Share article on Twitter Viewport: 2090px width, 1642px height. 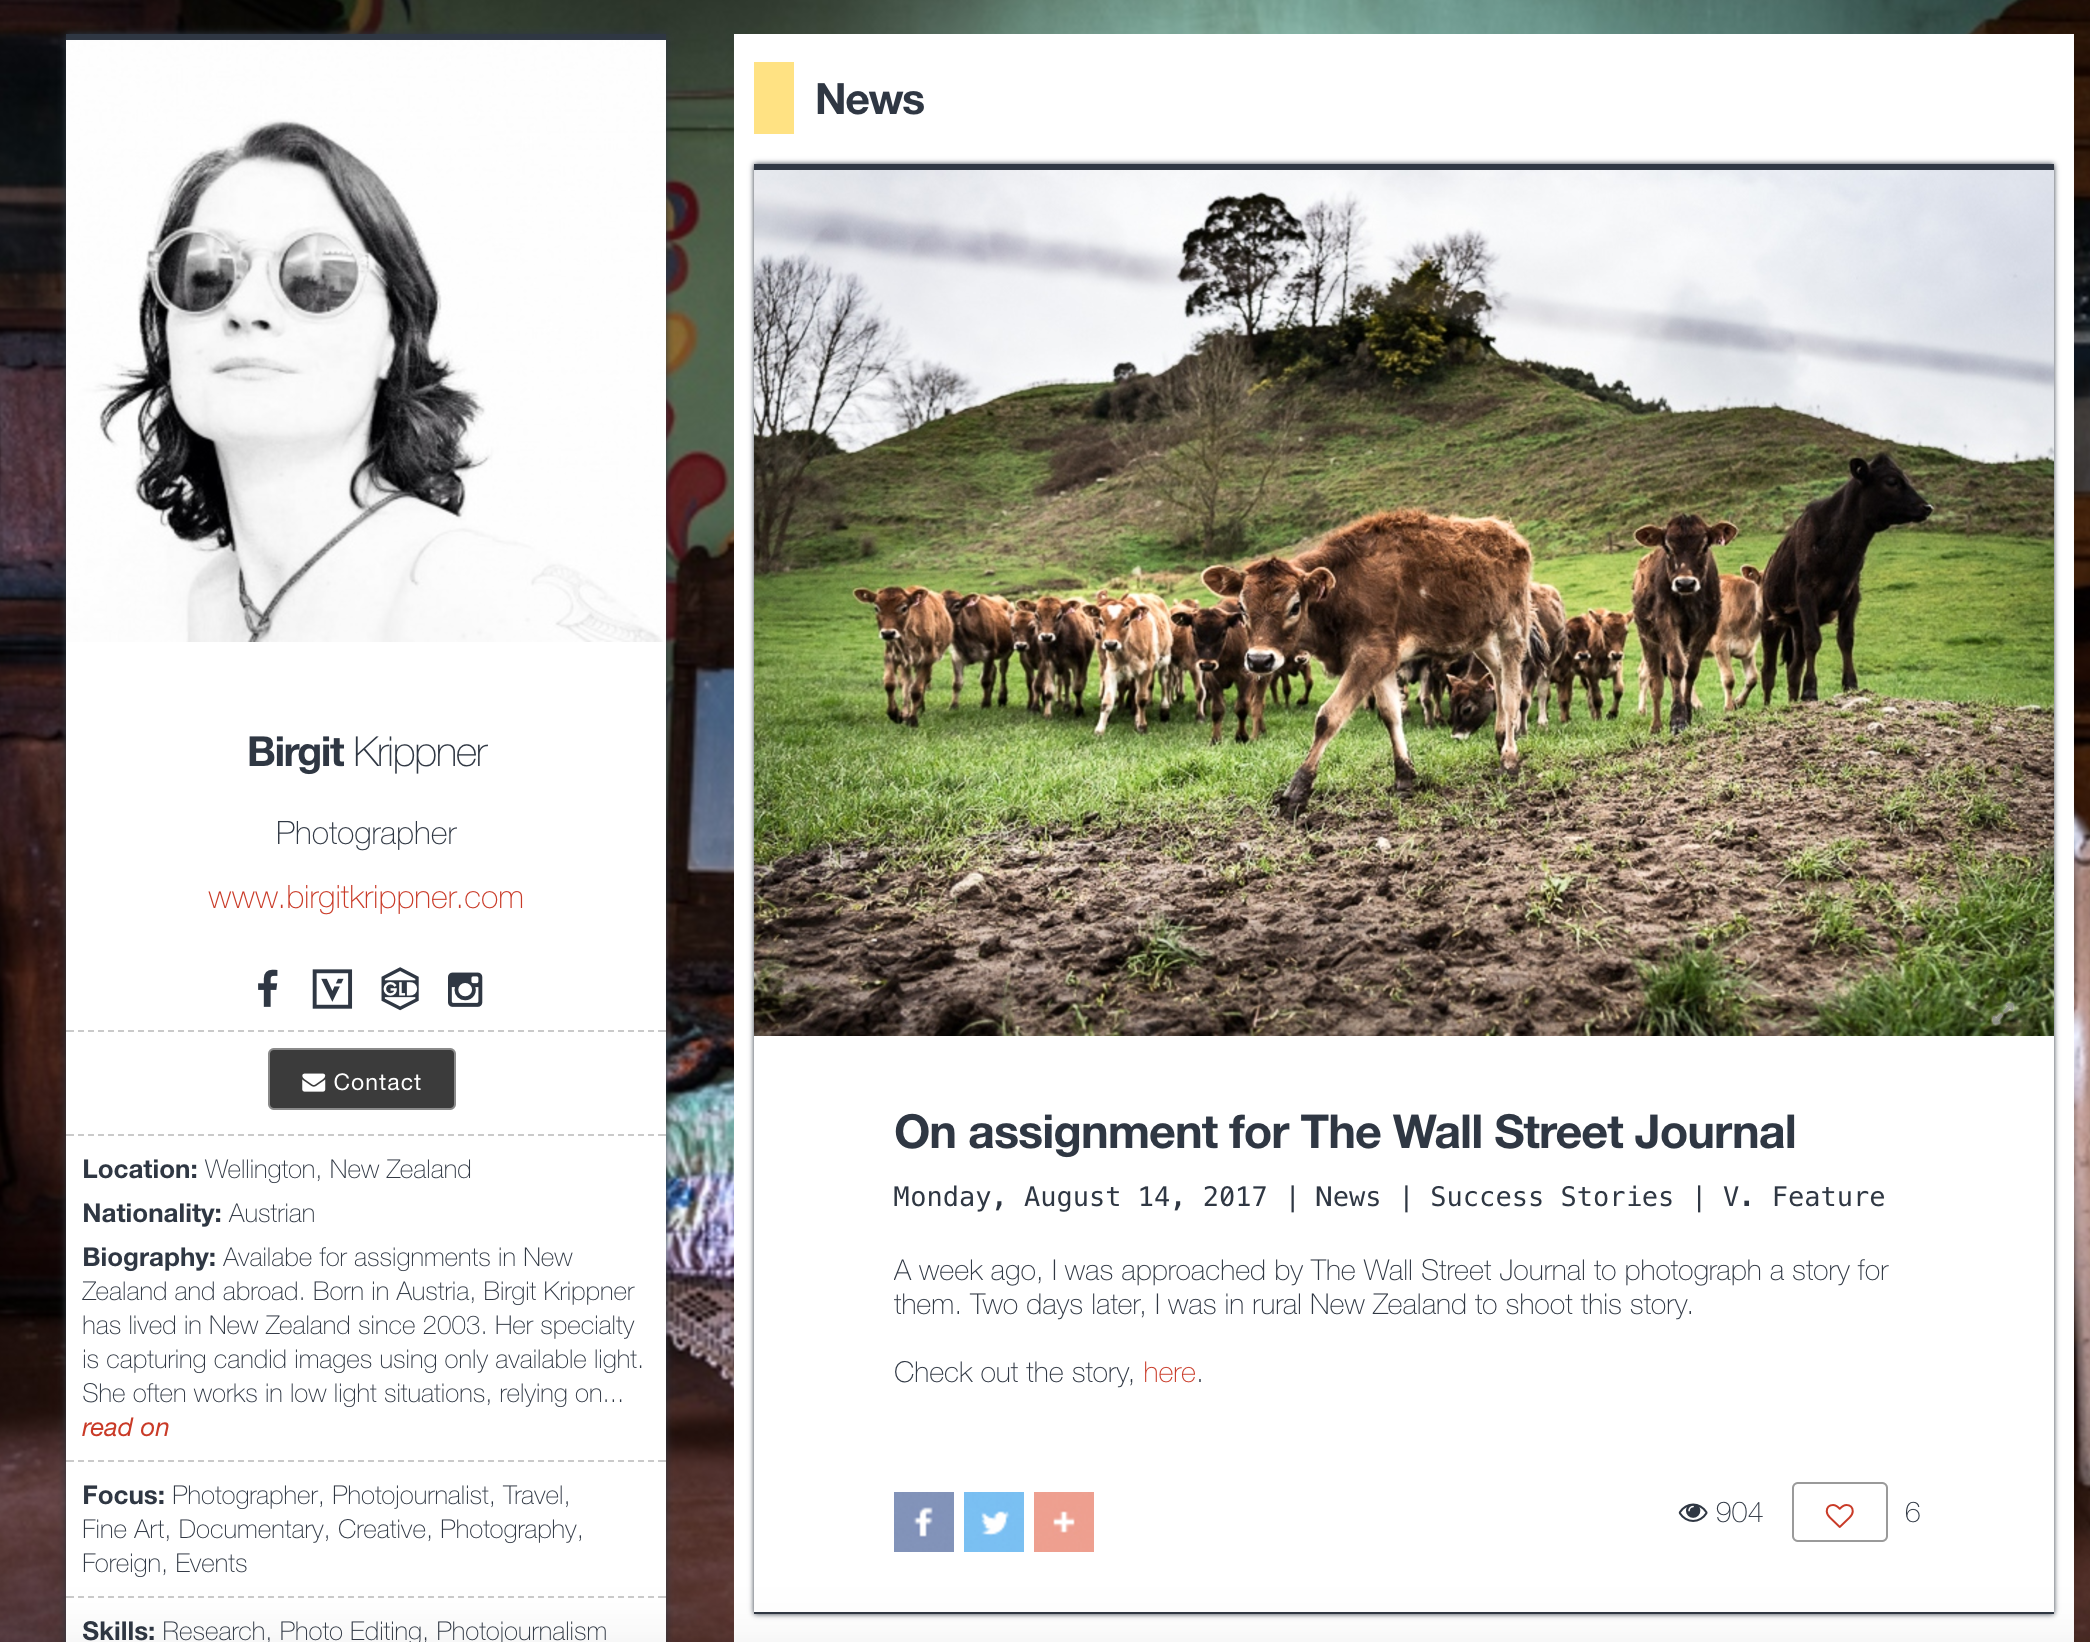click(993, 1521)
